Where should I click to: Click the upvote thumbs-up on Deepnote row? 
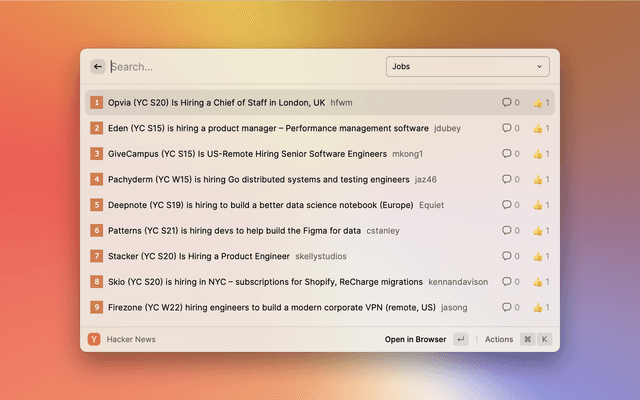(537, 205)
